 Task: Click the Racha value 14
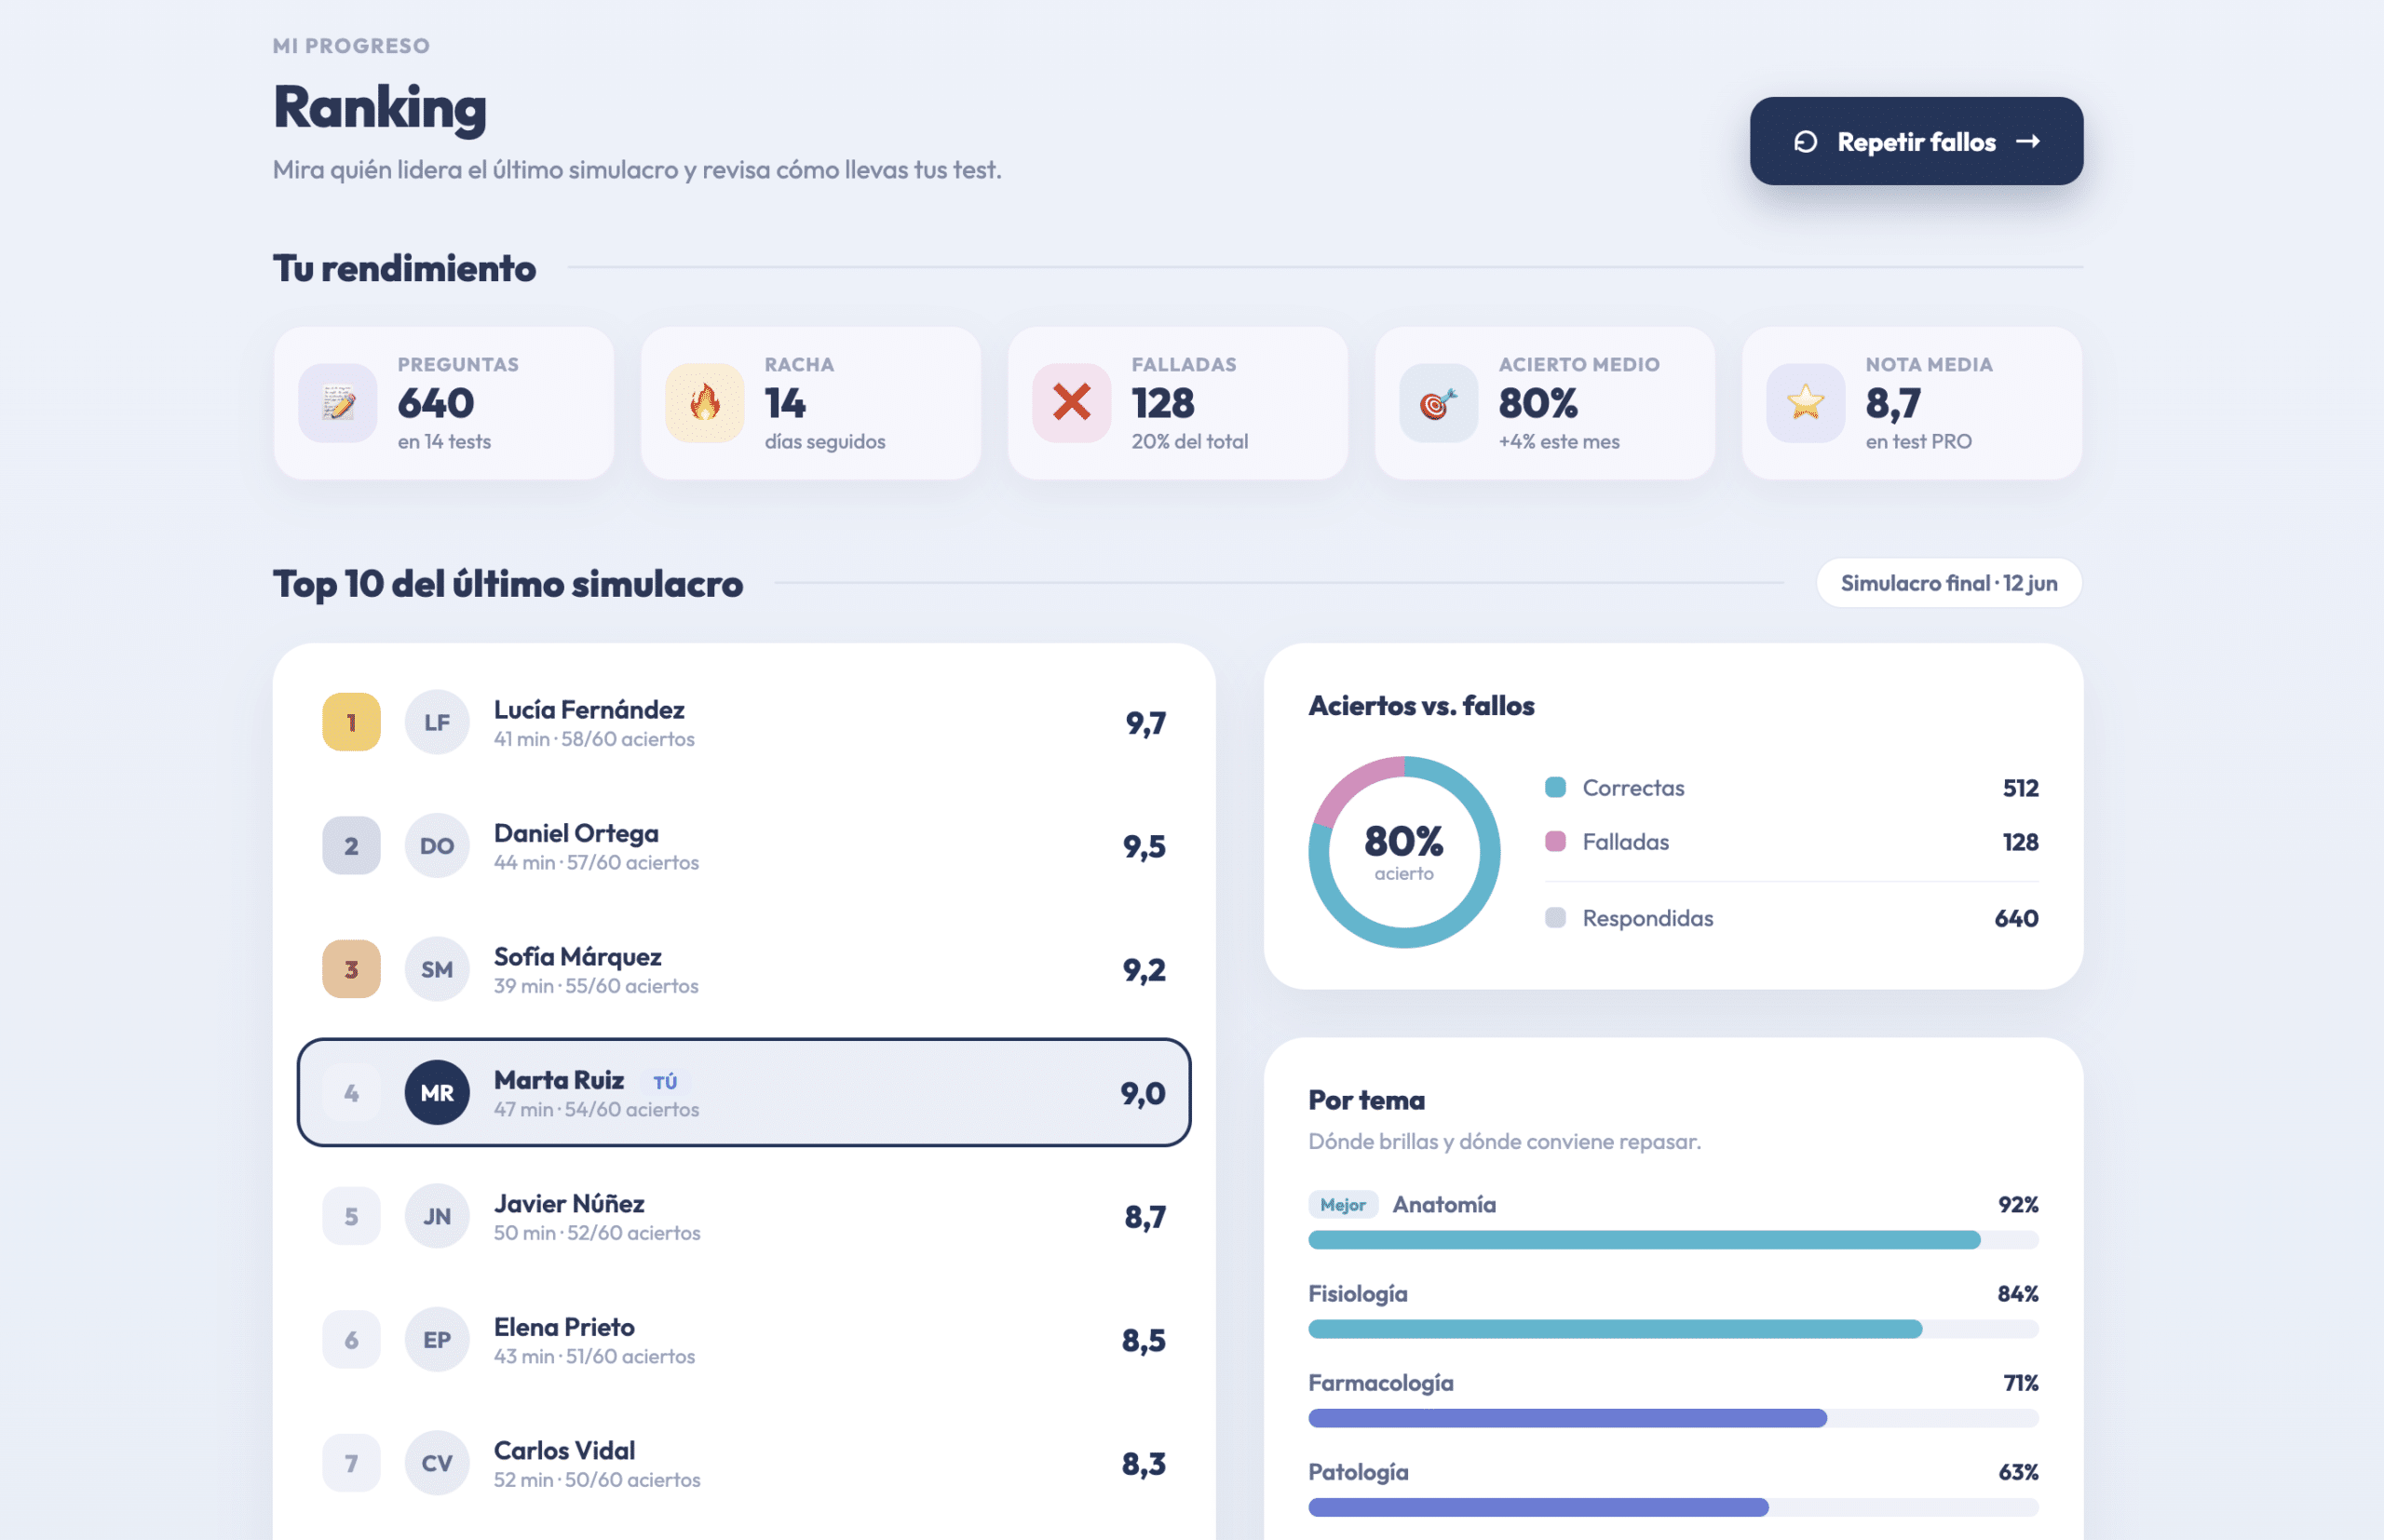pyautogui.click(x=785, y=403)
